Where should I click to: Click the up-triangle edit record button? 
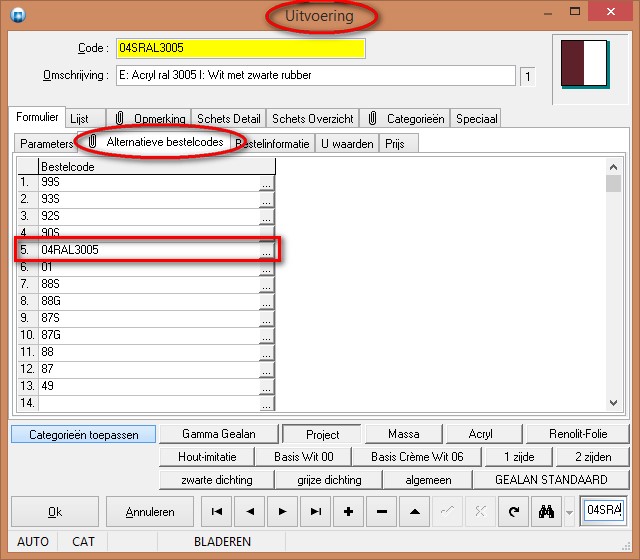pos(415,511)
